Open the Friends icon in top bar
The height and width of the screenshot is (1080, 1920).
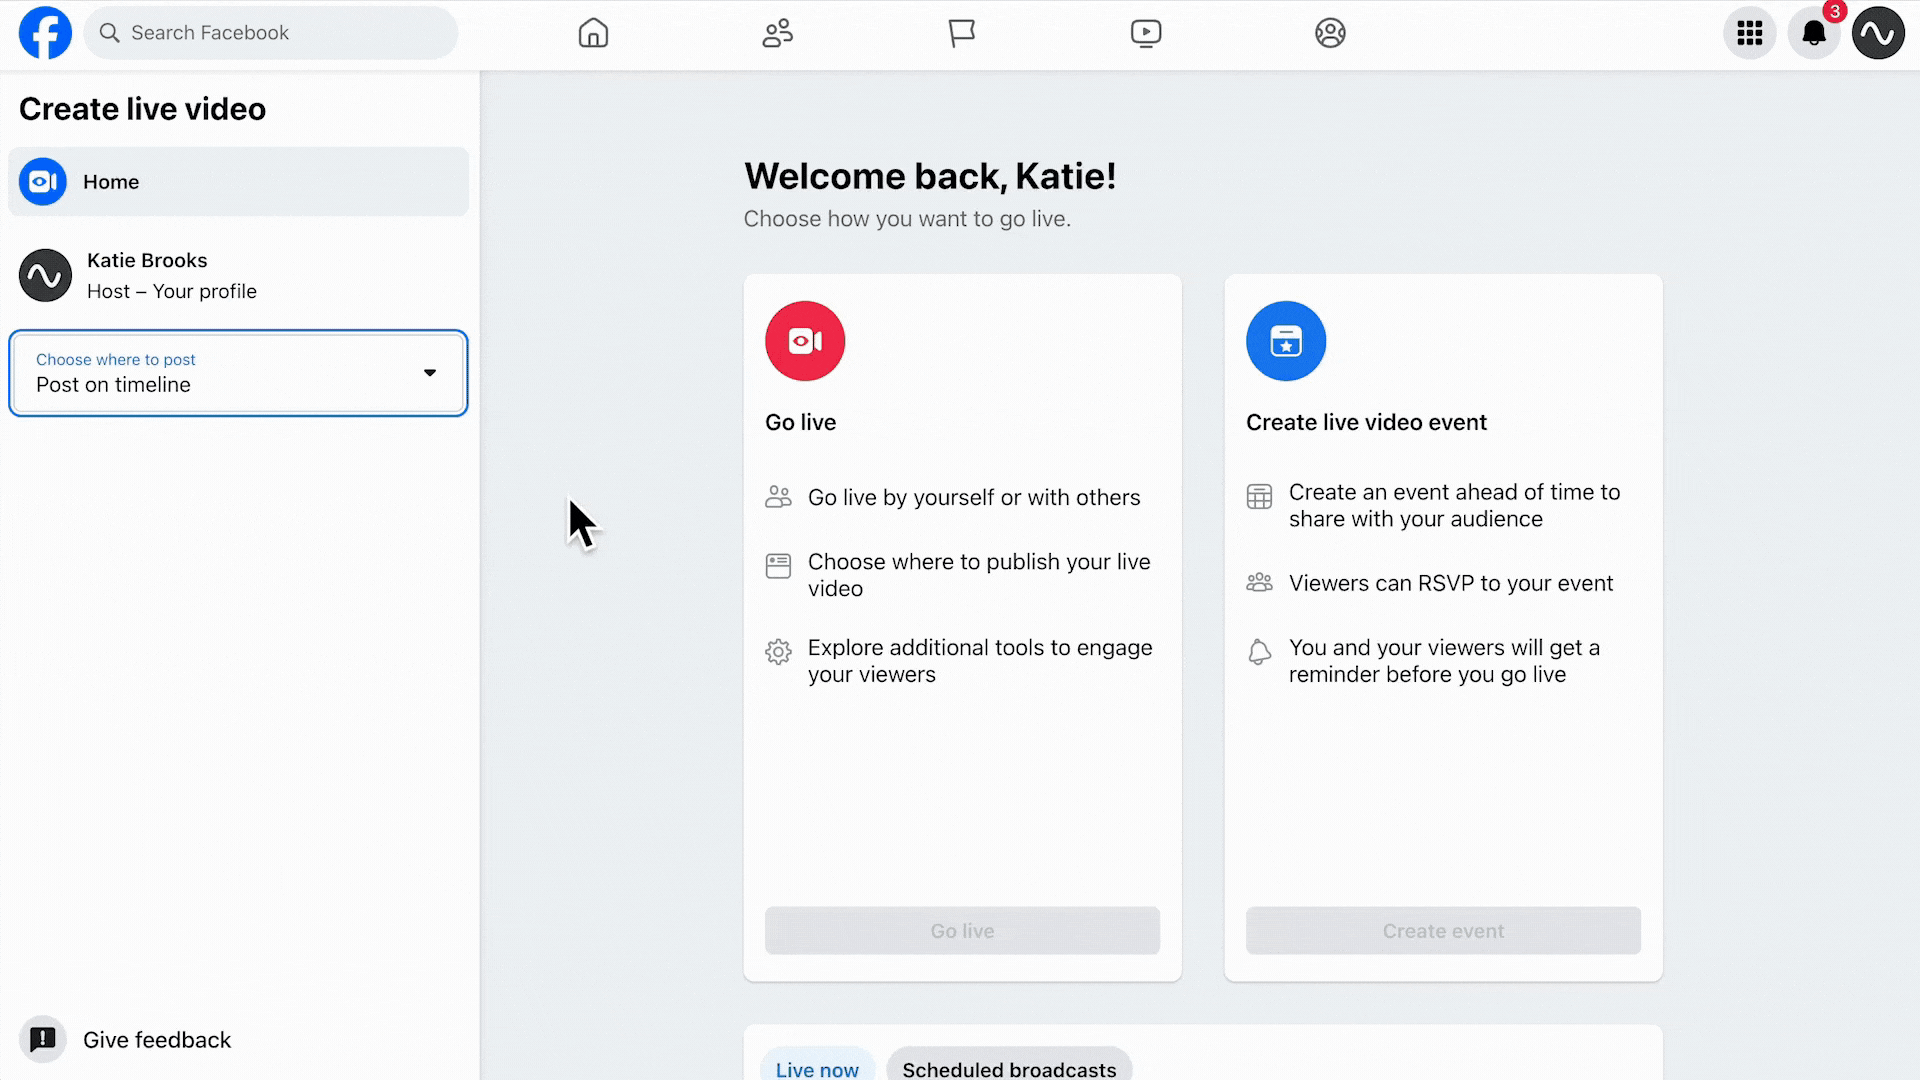point(777,33)
